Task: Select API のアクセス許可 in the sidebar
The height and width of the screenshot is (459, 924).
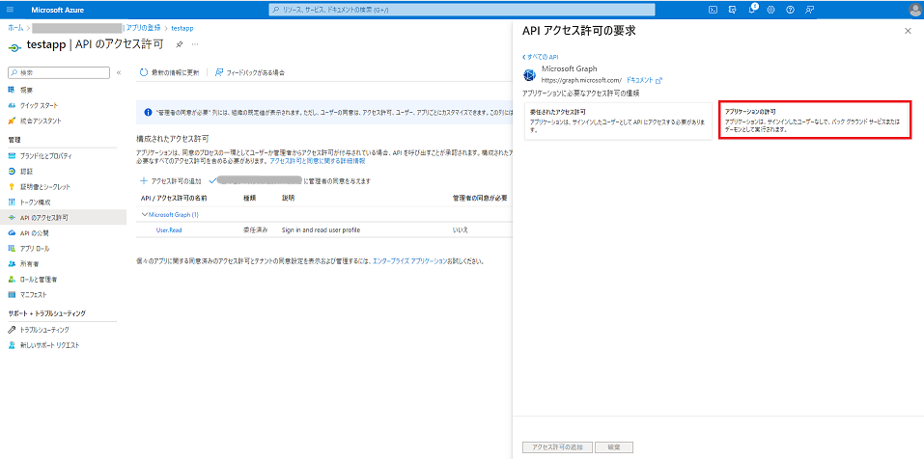Action: pos(63,217)
